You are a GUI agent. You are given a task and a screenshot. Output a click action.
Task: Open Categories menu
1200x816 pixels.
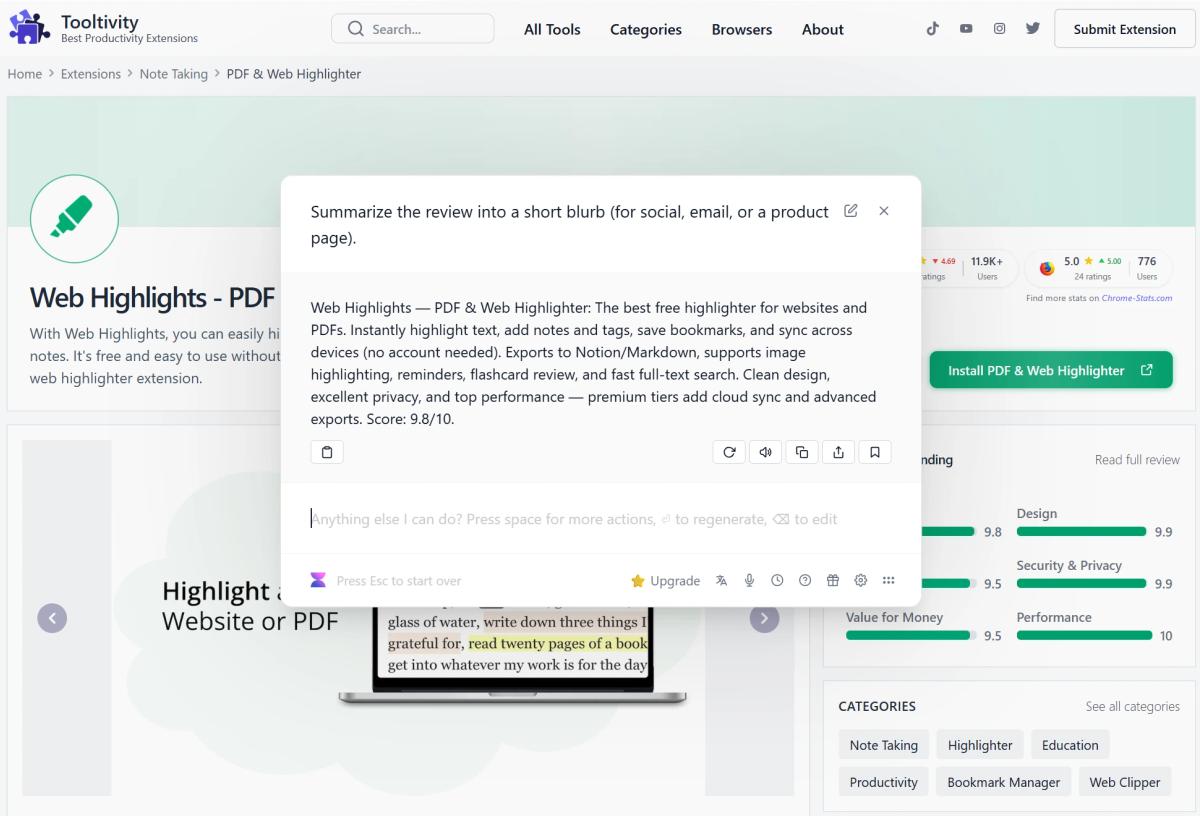(646, 29)
